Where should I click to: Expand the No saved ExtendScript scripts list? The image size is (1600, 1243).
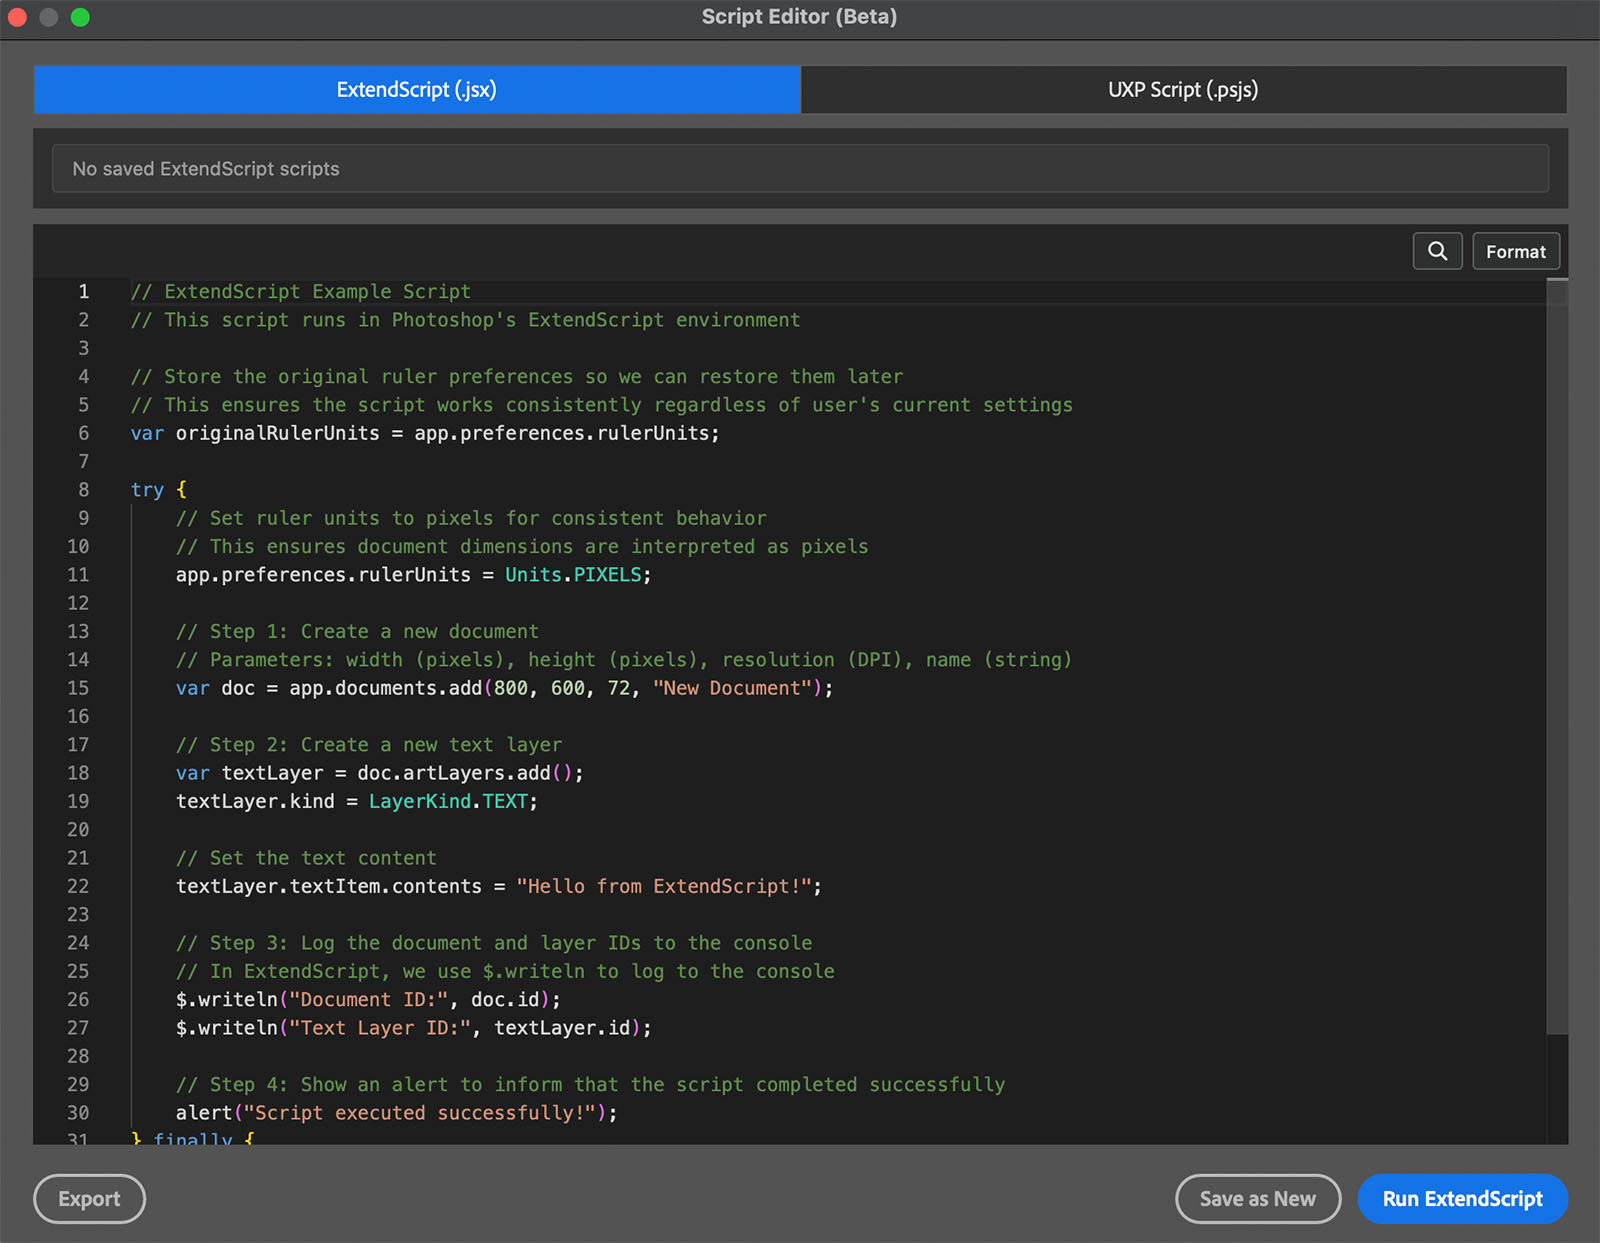pos(800,168)
